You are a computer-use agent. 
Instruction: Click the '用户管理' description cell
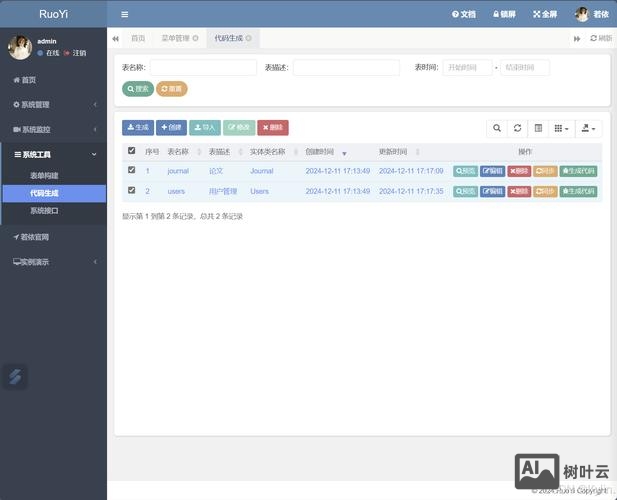[x=223, y=192]
